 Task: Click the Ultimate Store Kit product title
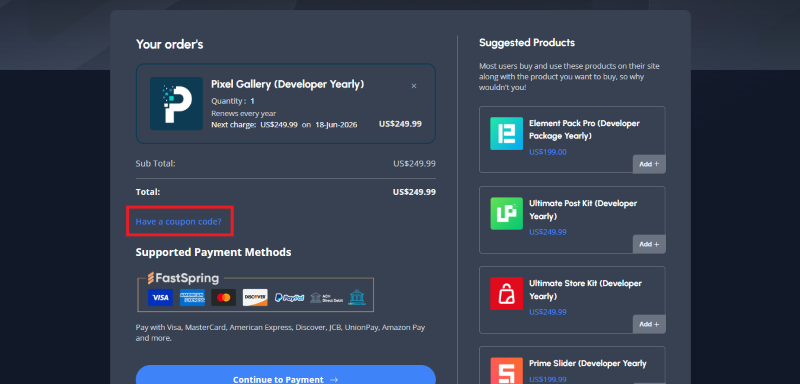[x=585, y=290]
